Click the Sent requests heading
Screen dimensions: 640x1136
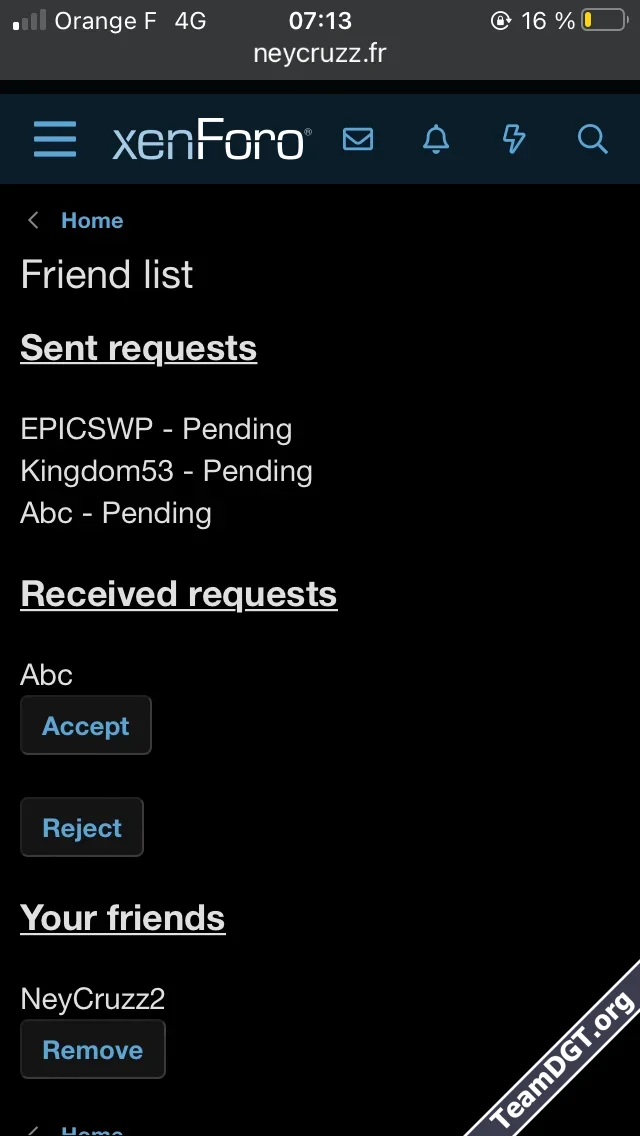(x=138, y=347)
